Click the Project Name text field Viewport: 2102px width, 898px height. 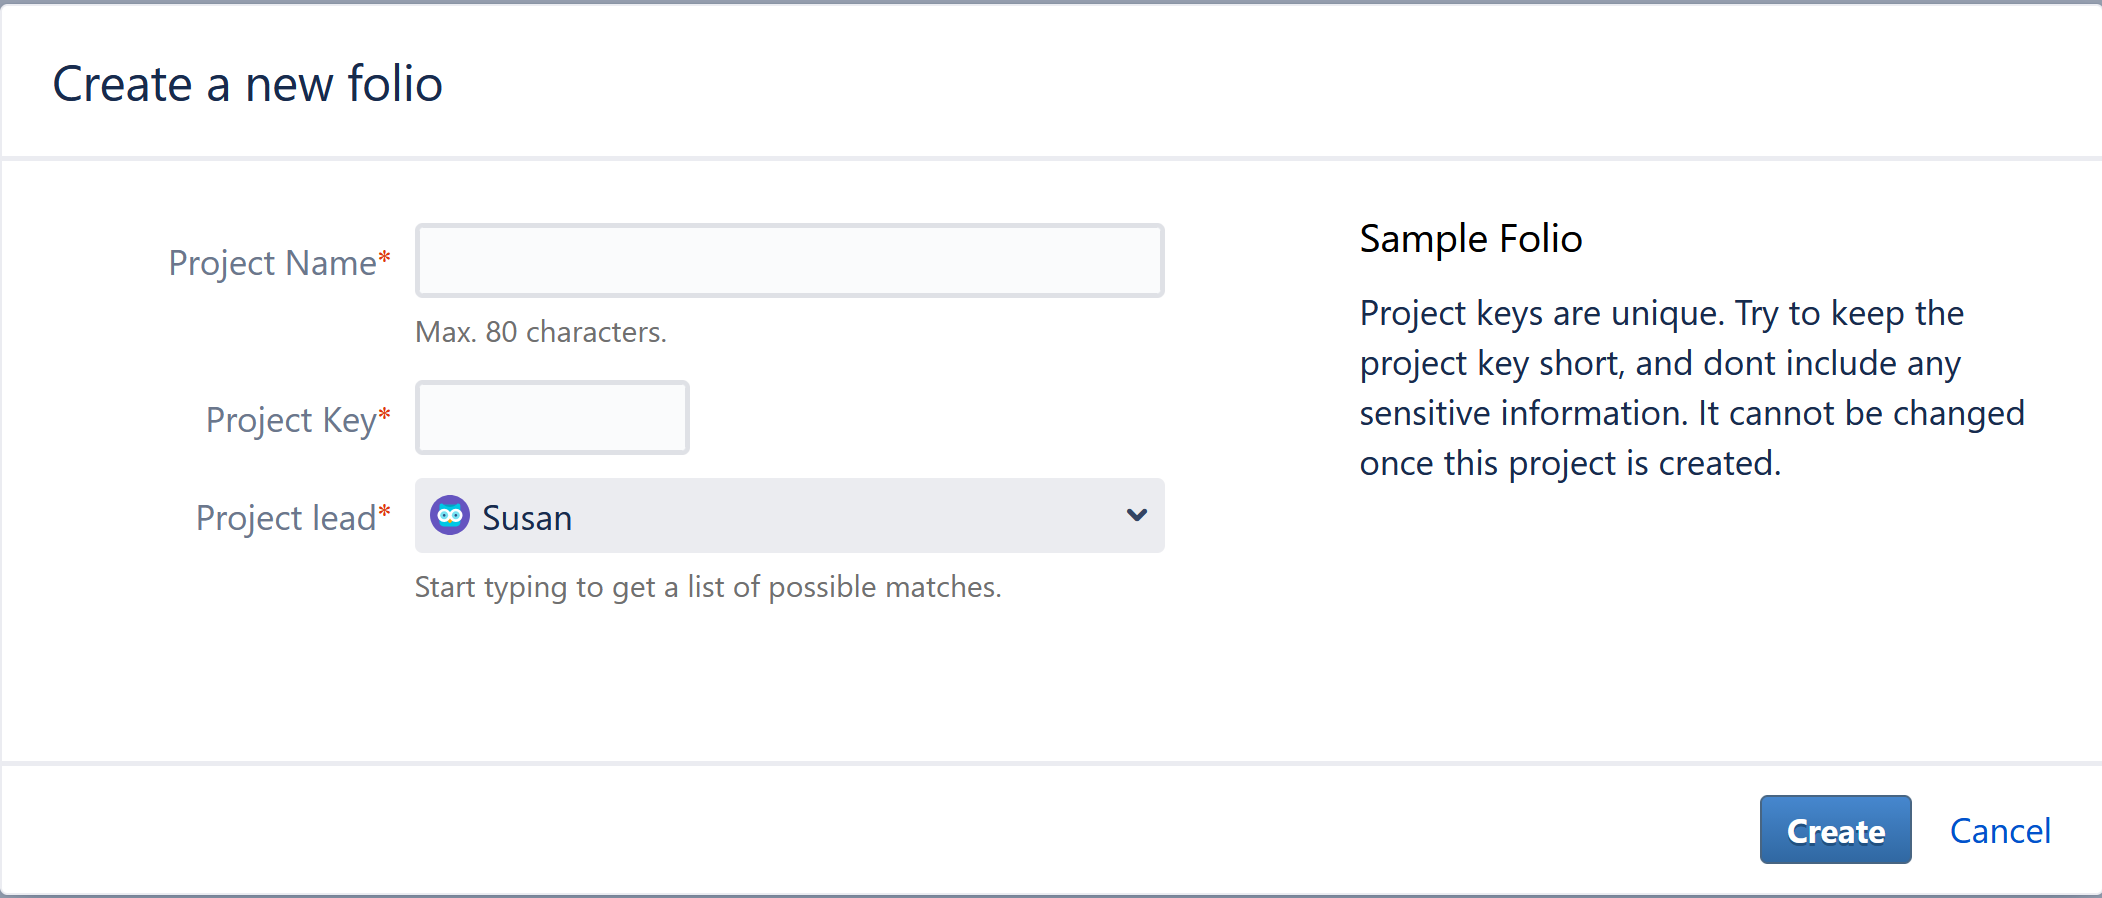click(789, 261)
